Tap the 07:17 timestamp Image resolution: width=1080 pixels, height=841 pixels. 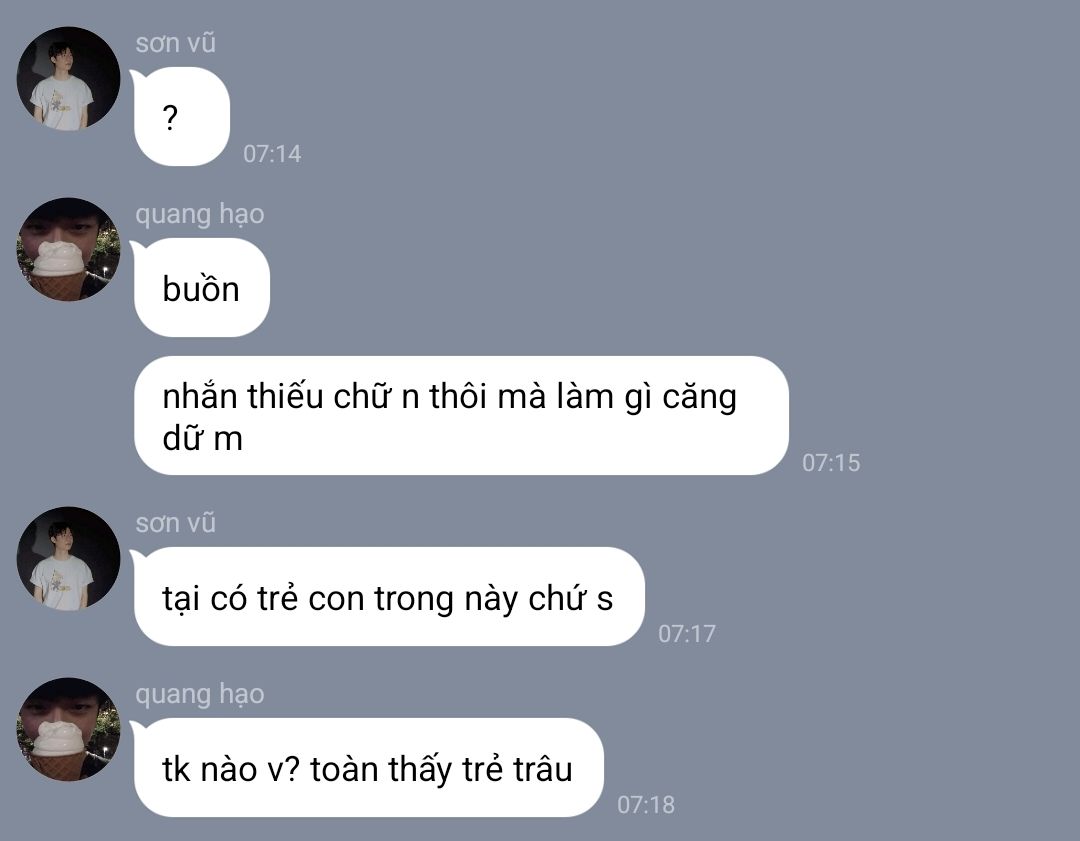[687, 634]
